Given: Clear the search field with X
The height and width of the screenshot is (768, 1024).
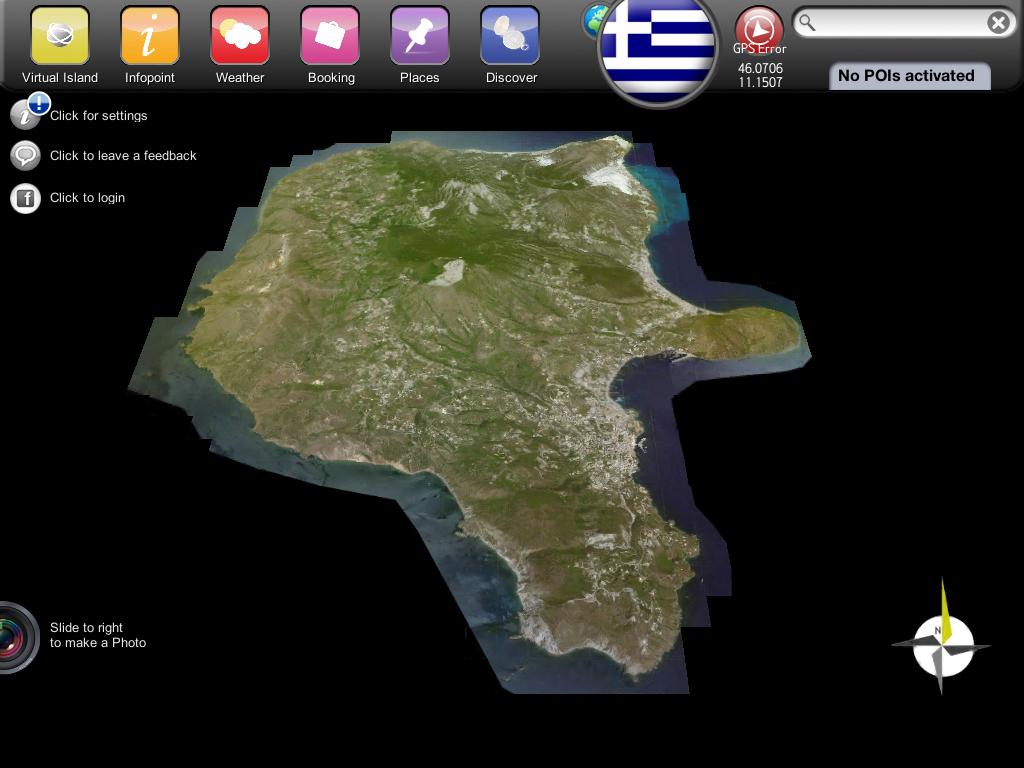Looking at the screenshot, I should point(998,24).
